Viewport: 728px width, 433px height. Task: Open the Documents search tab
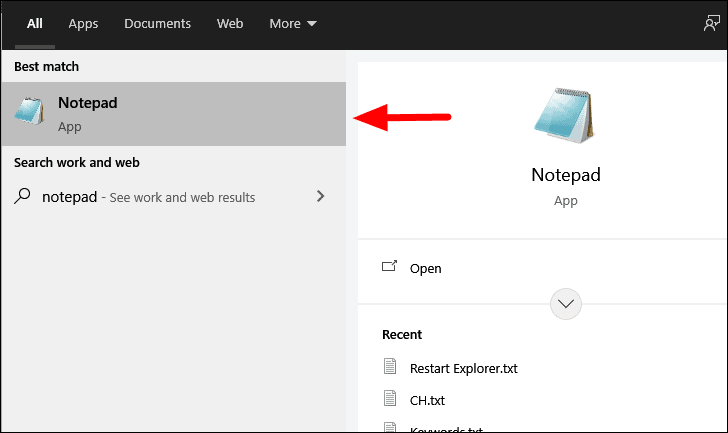pos(157,24)
